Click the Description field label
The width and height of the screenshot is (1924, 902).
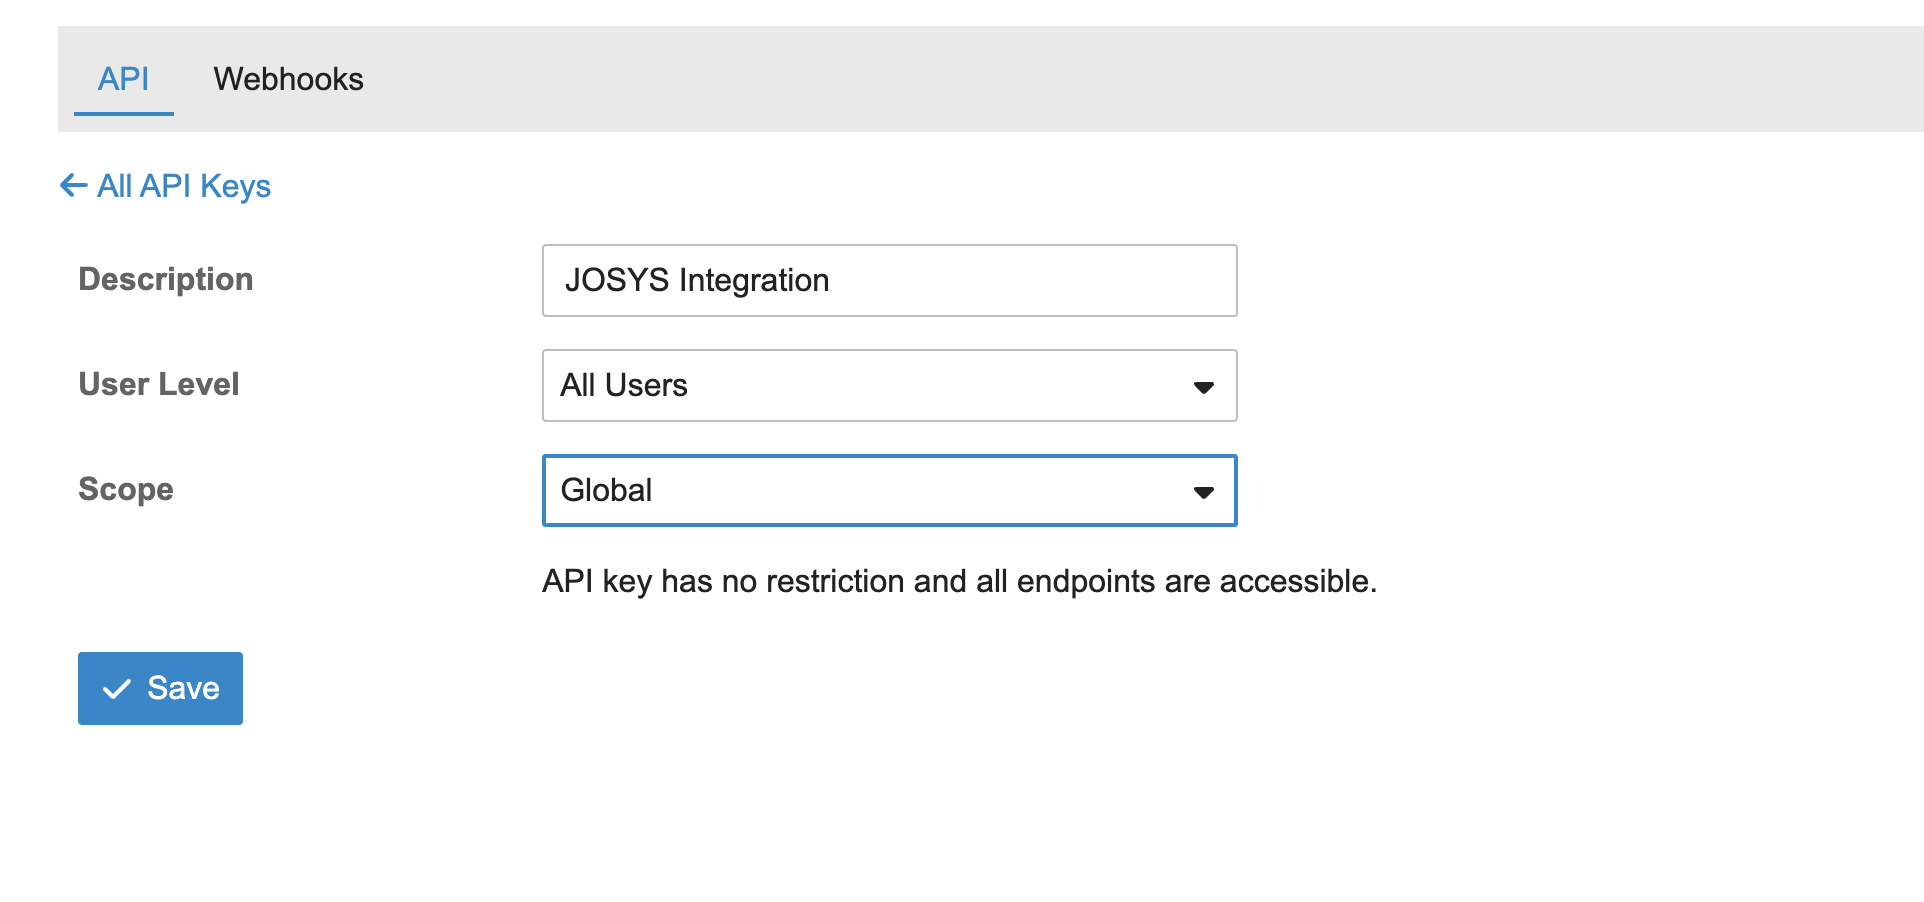coord(166,279)
